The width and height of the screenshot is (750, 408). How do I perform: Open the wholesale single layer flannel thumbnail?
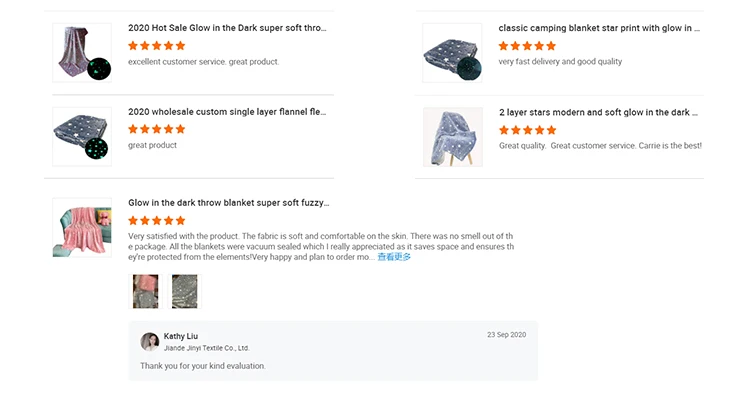[x=82, y=137]
